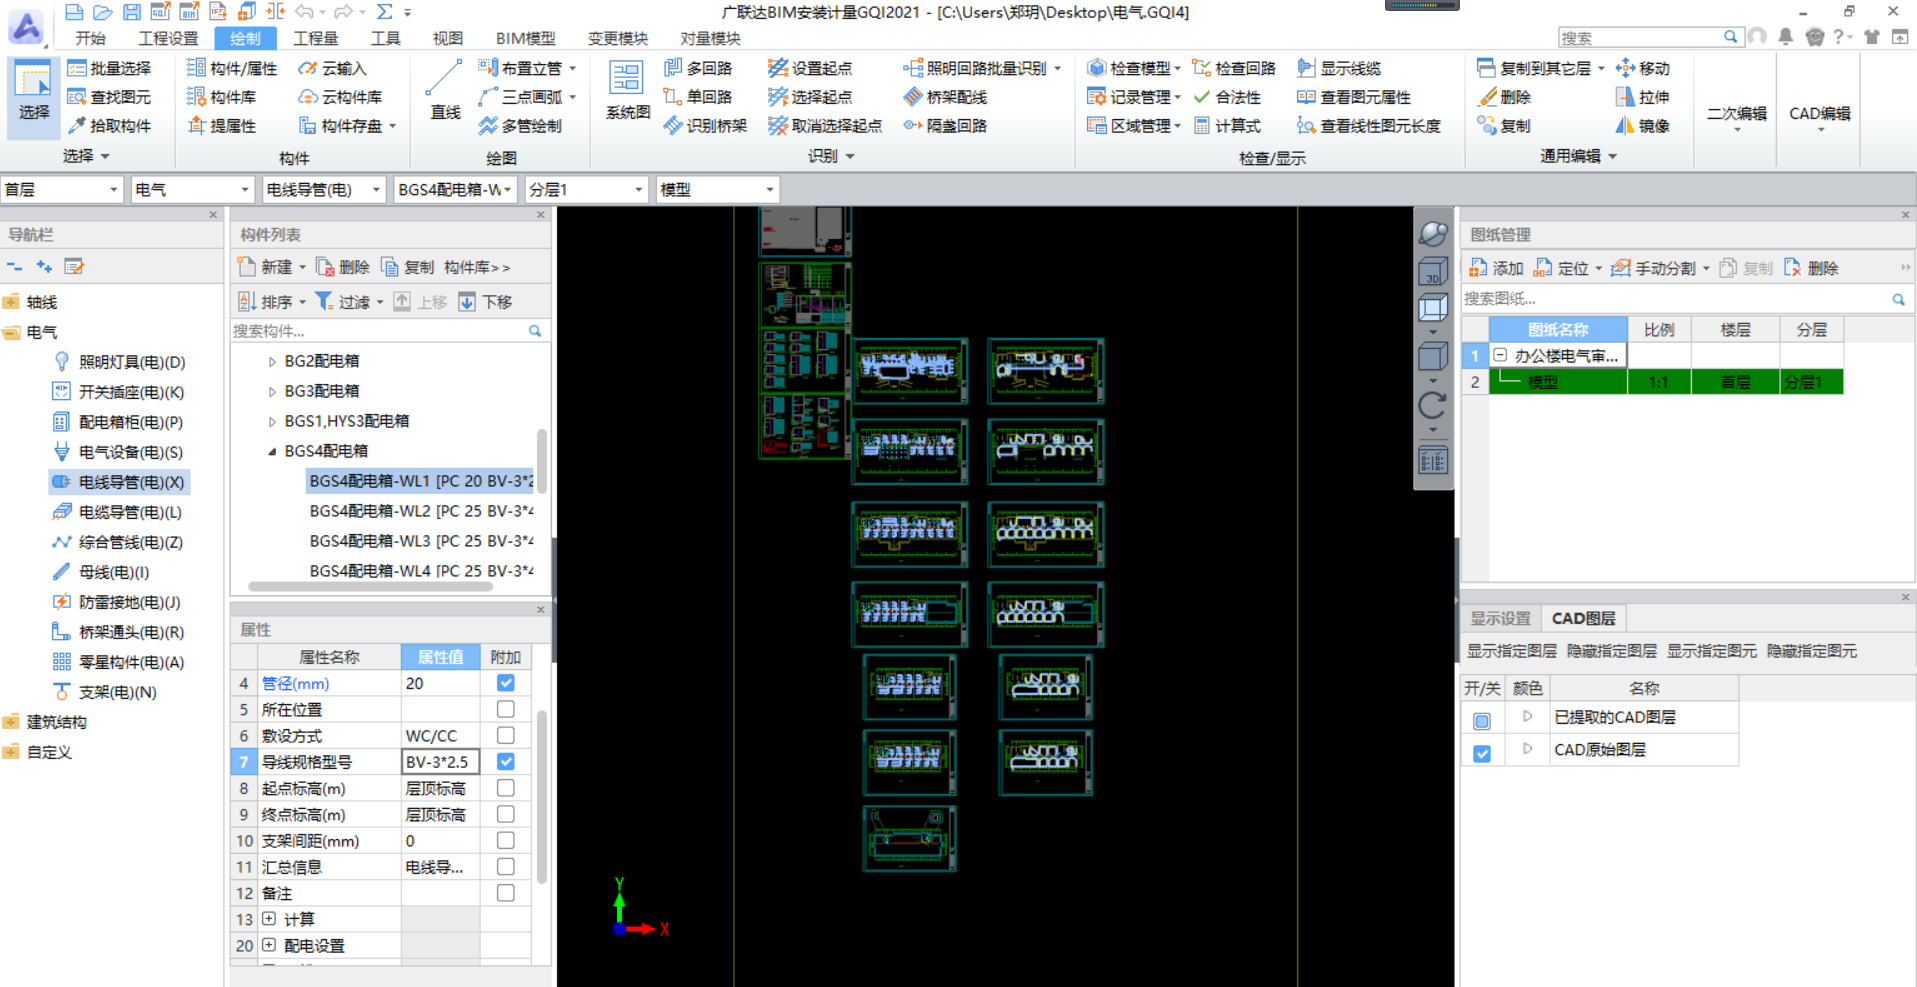Click 查看图元属性 view element properties

click(1354, 97)
